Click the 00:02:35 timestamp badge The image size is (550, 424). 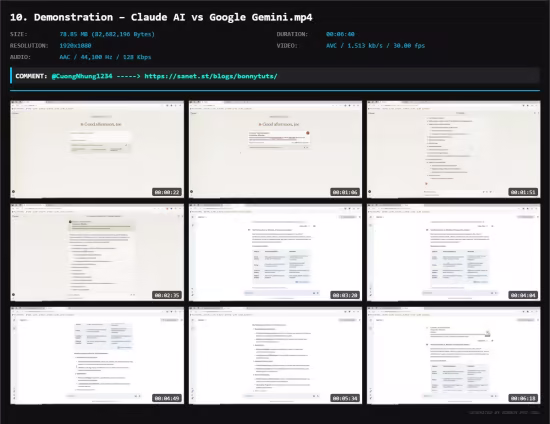point(167,295)
